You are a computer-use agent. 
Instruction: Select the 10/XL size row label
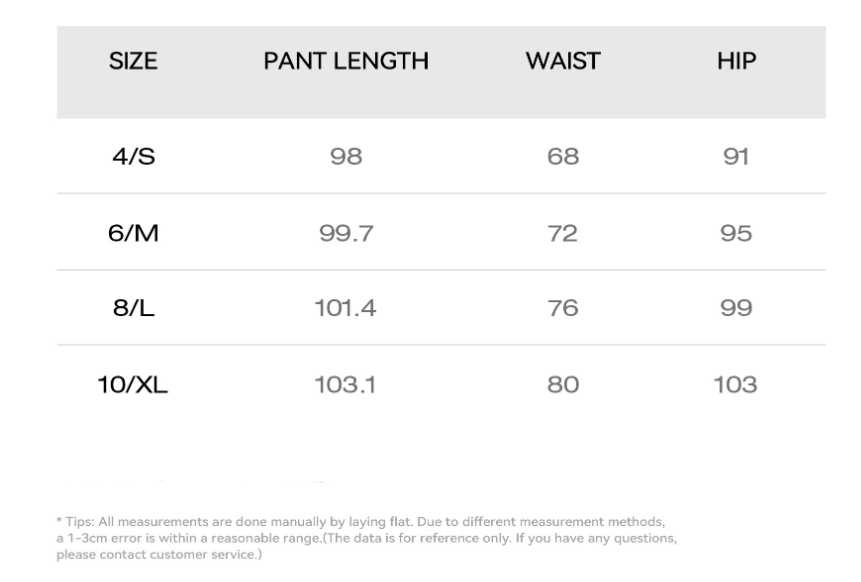(x=133, y=384)
